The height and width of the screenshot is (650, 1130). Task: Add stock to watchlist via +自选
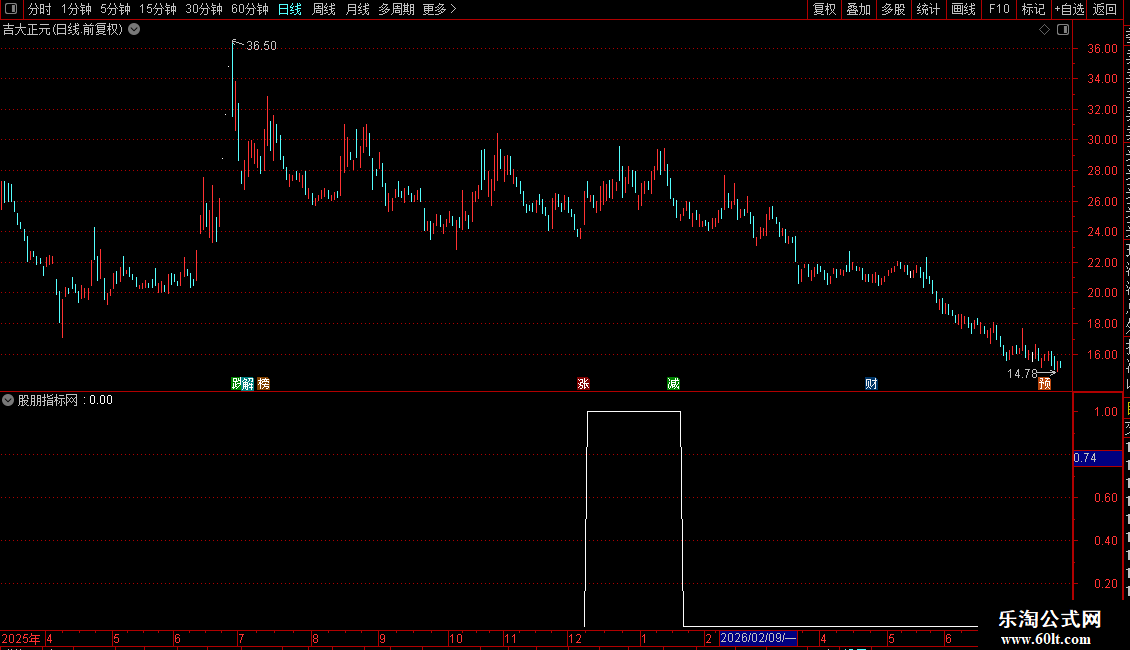[1069, 9]
